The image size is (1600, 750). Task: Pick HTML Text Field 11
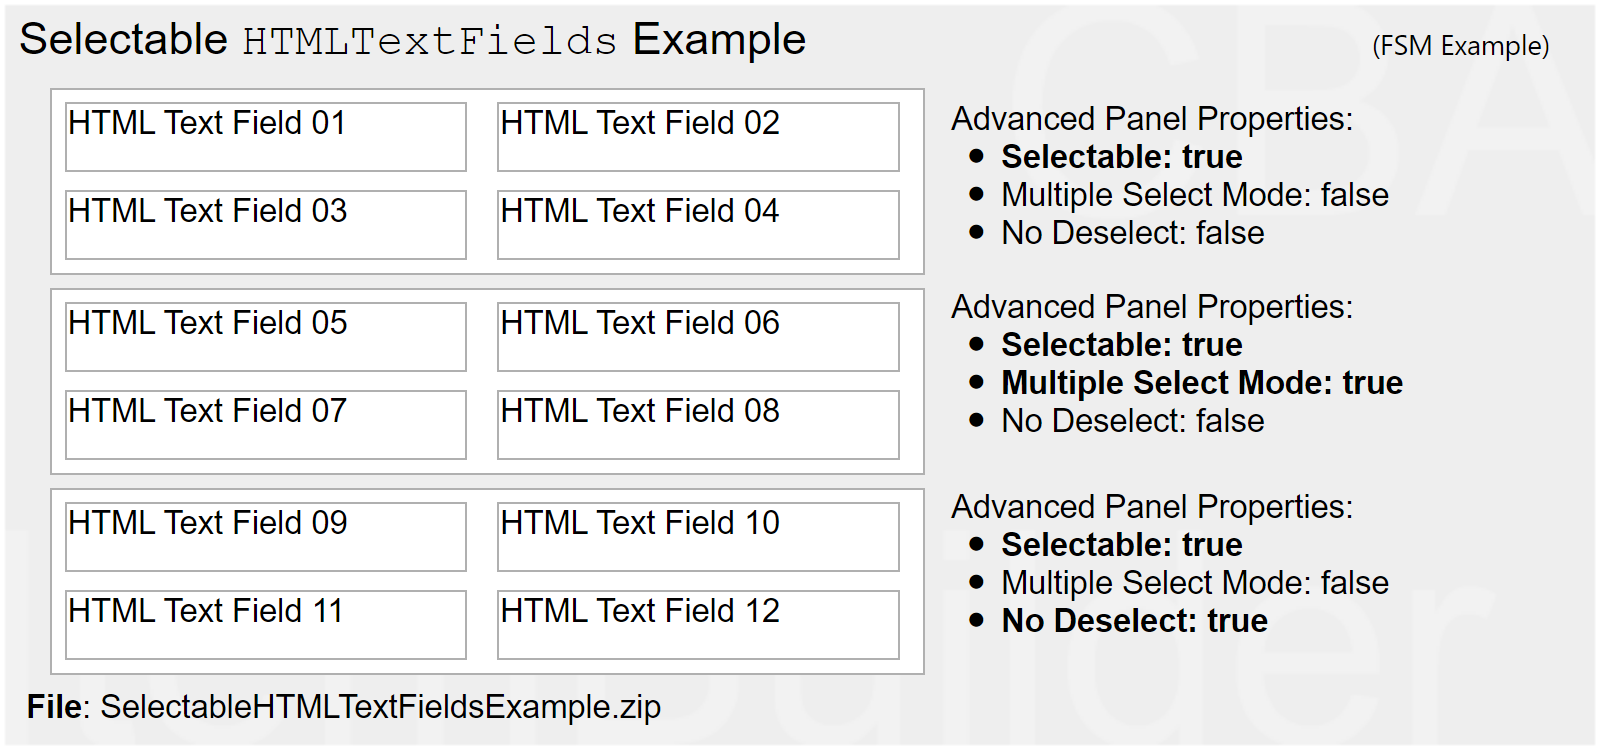point(265,625)
